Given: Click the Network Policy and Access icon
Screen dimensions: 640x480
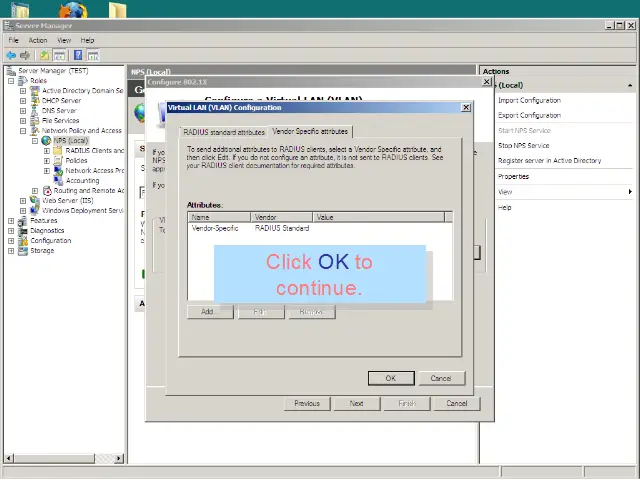Looking at the screenshot, I should pyautogui.click(x=35, y=131).
